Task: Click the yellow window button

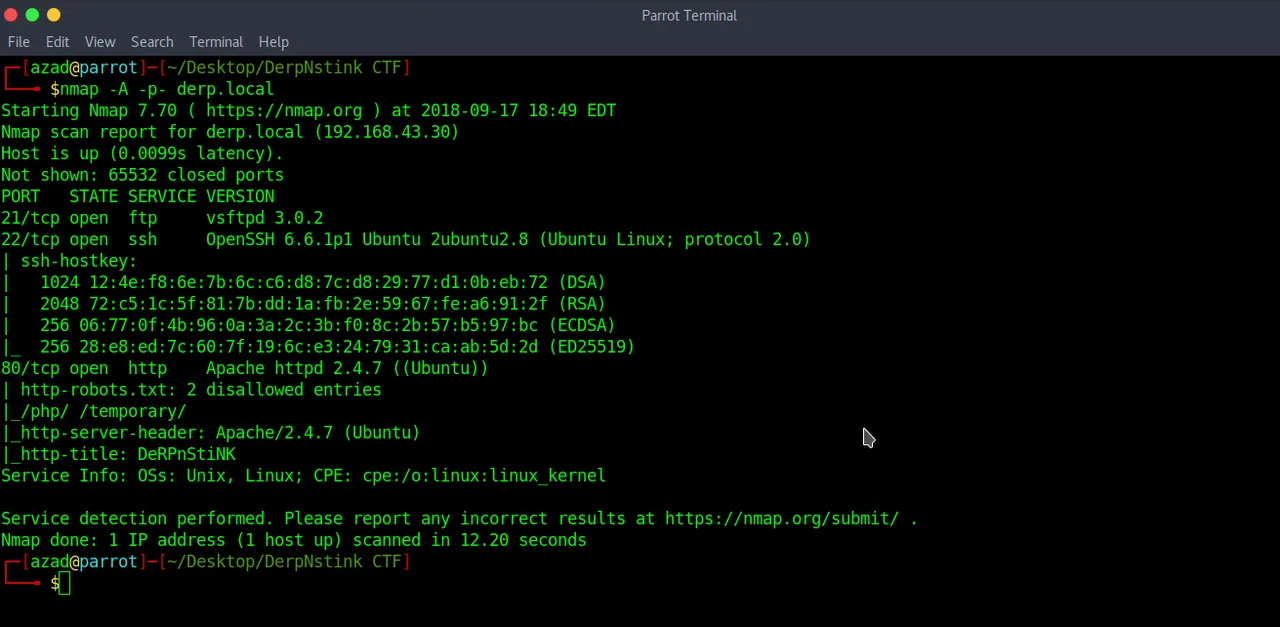Action: coord(54,15)
